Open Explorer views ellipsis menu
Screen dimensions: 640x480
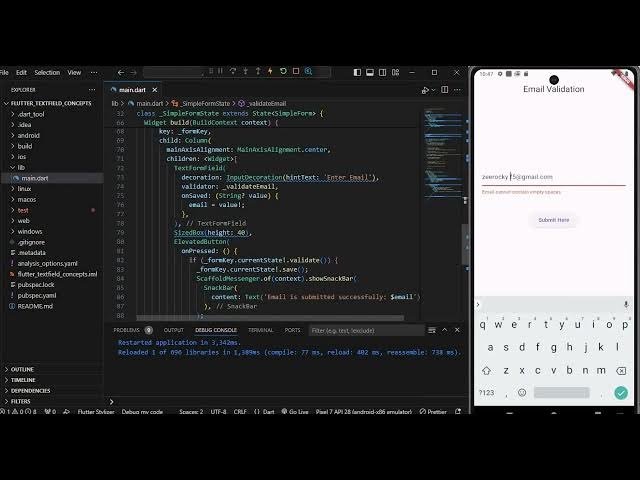tap(92, 90)
